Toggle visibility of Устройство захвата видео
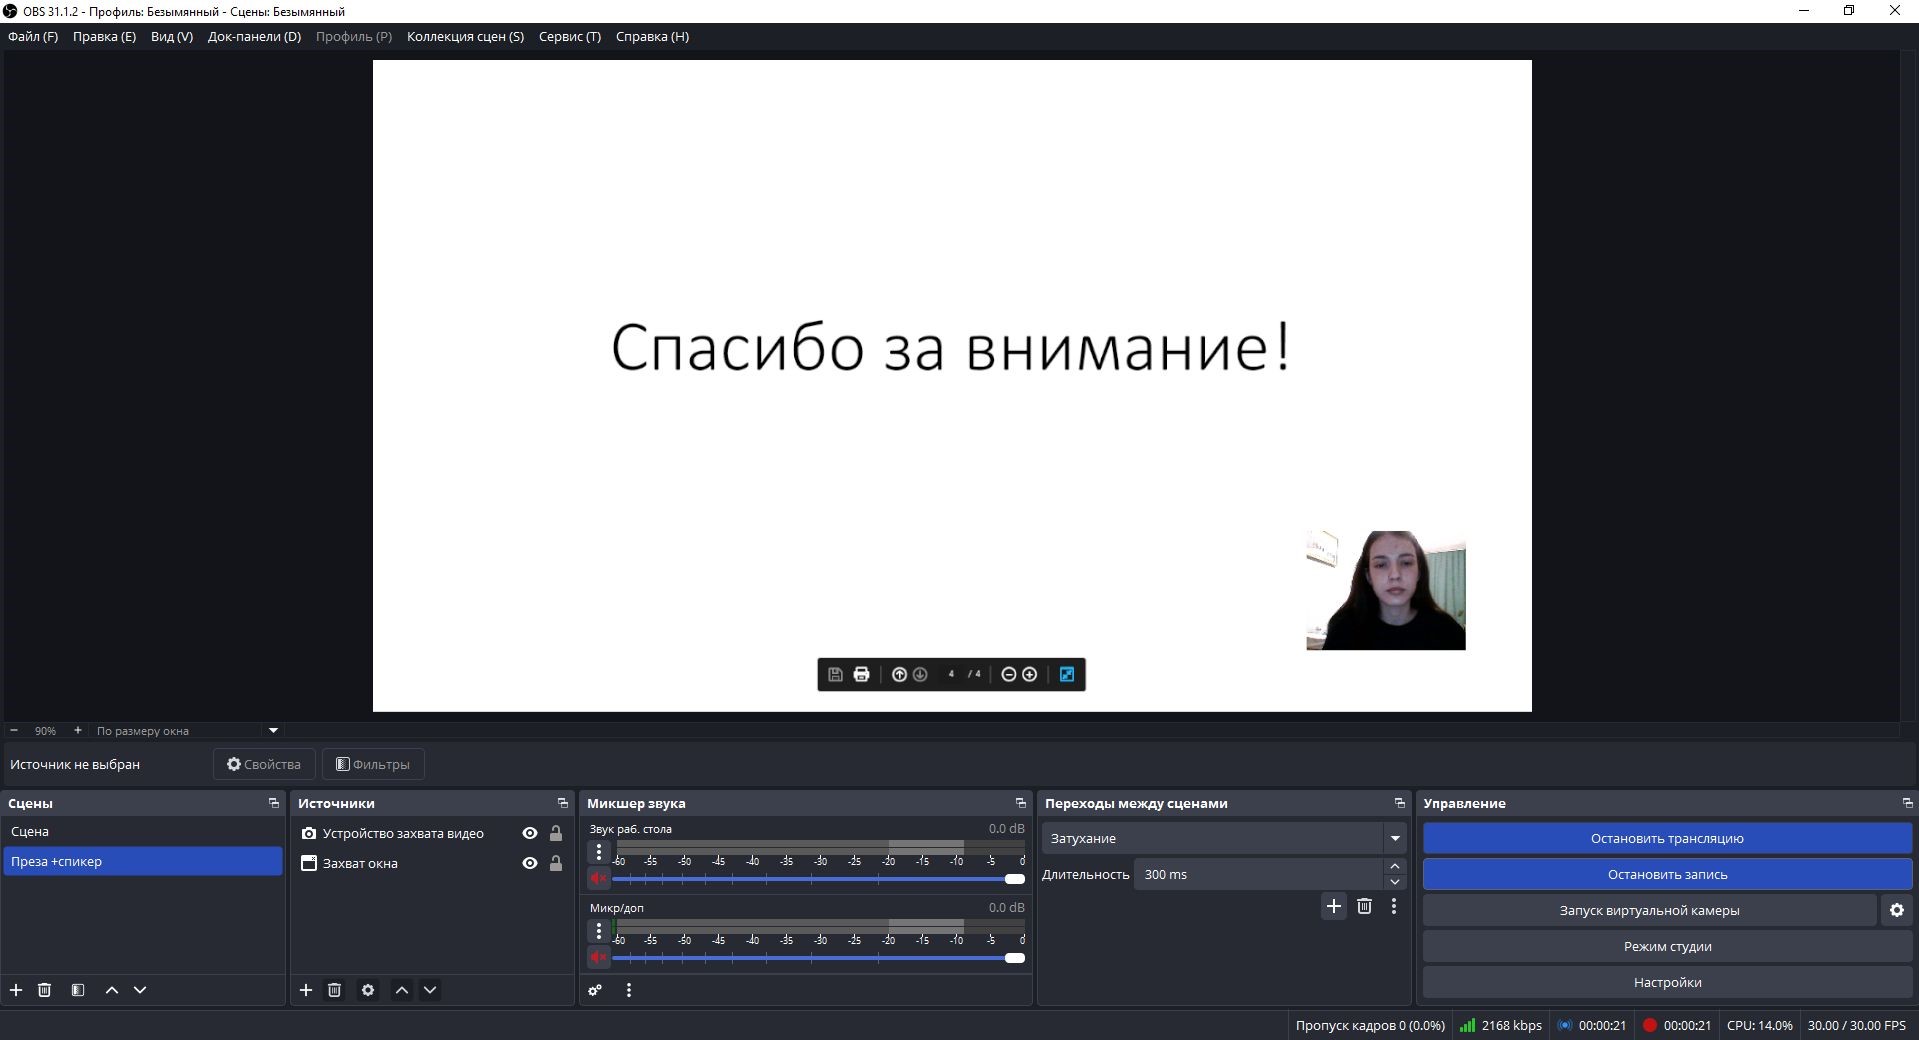1919x1040 pixels. pos(530,833)
